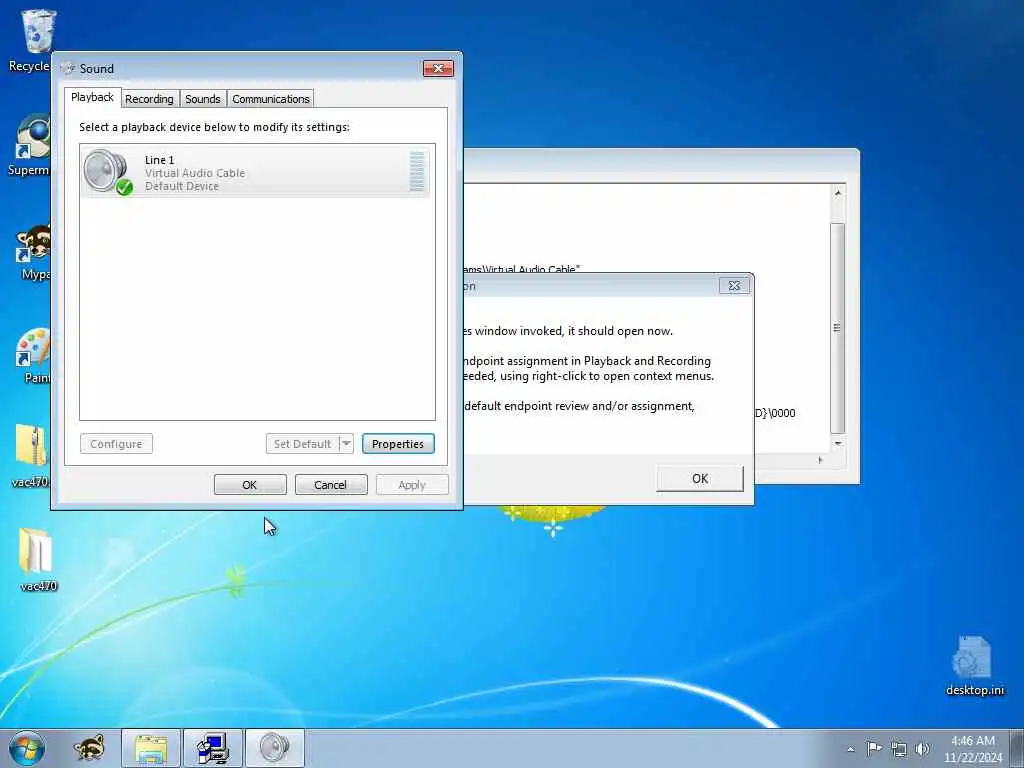Show hidden tray icons arrow

coord(850,749)
